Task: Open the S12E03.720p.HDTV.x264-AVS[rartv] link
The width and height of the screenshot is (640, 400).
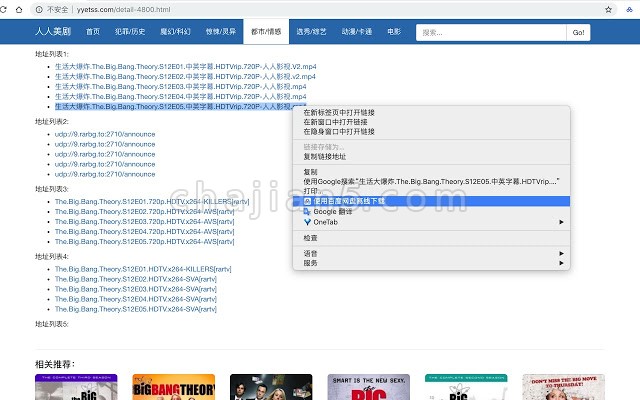Action: [144, 222]
